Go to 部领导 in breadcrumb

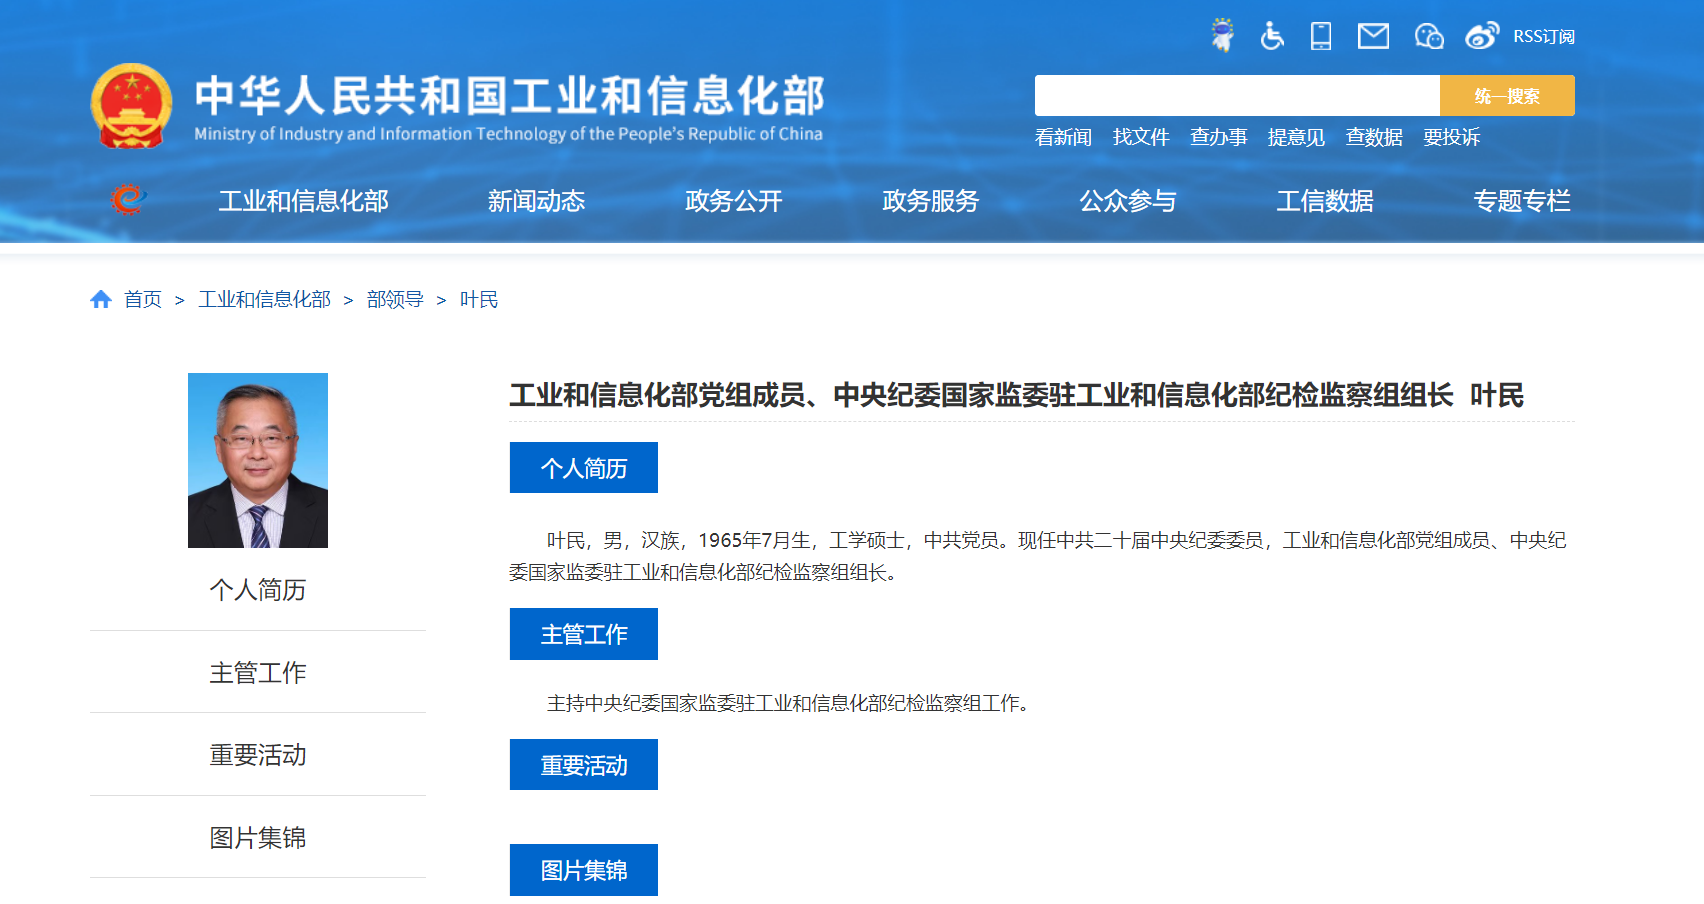coord(395,300)
